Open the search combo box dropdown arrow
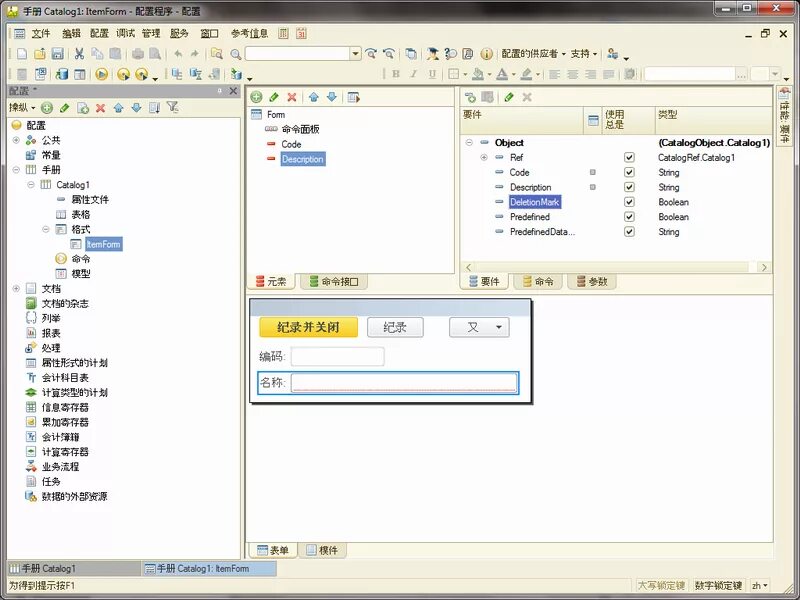 pos(356,54)
